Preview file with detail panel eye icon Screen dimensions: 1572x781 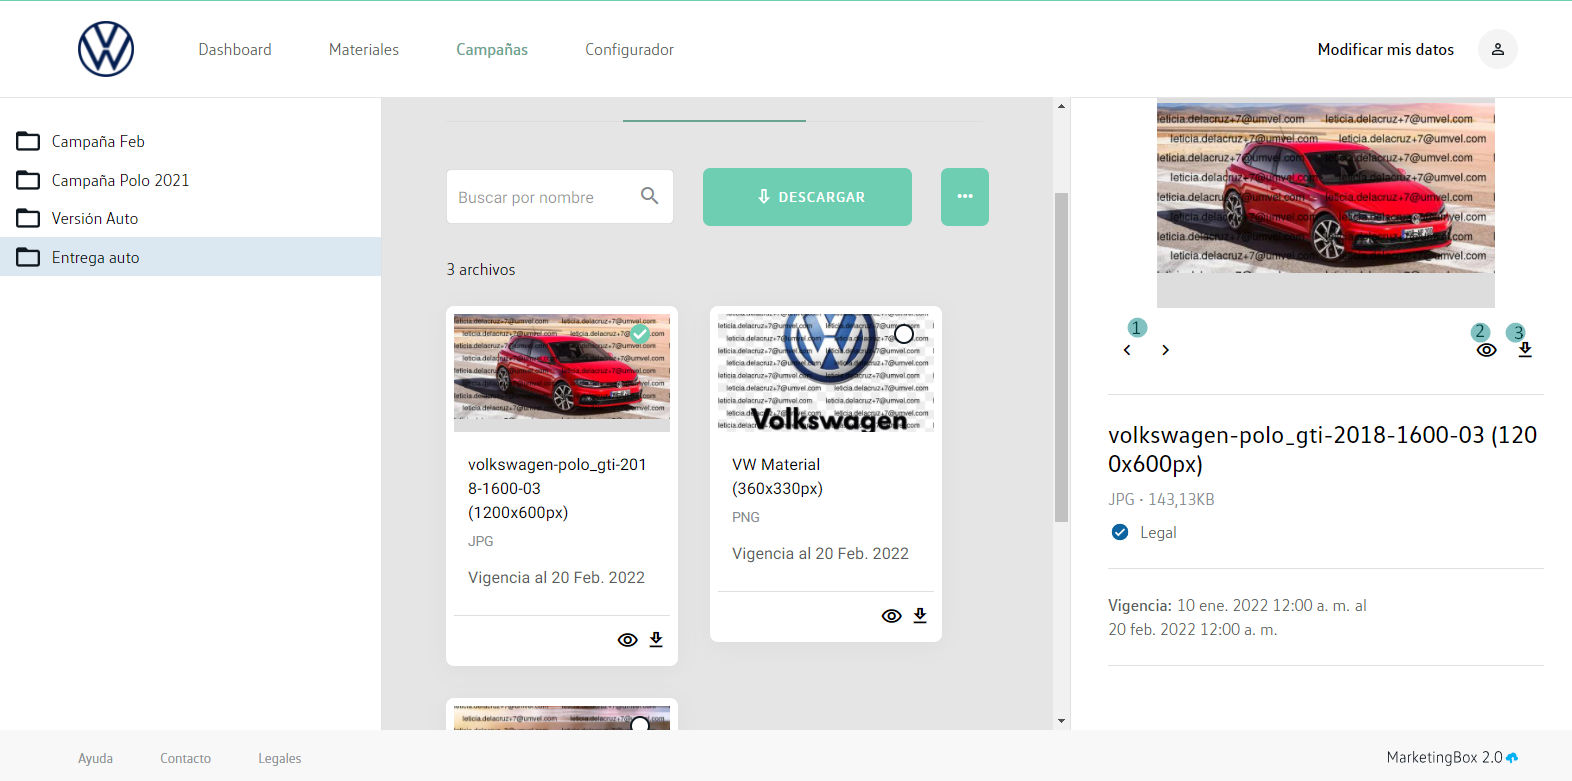1487,350
